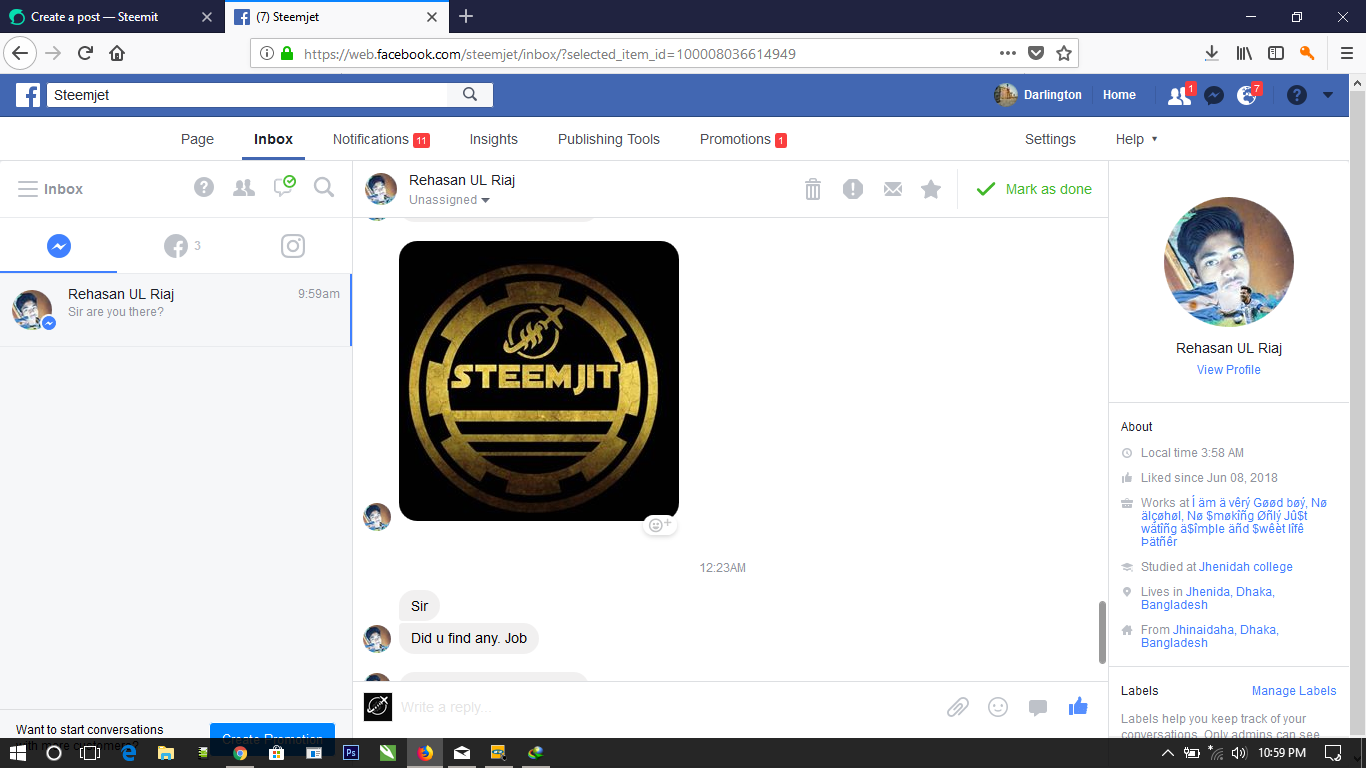This screenshot has height=768, width=1366.
Task: Expand the Help dropdown arrow
Action: (1155, 139)
